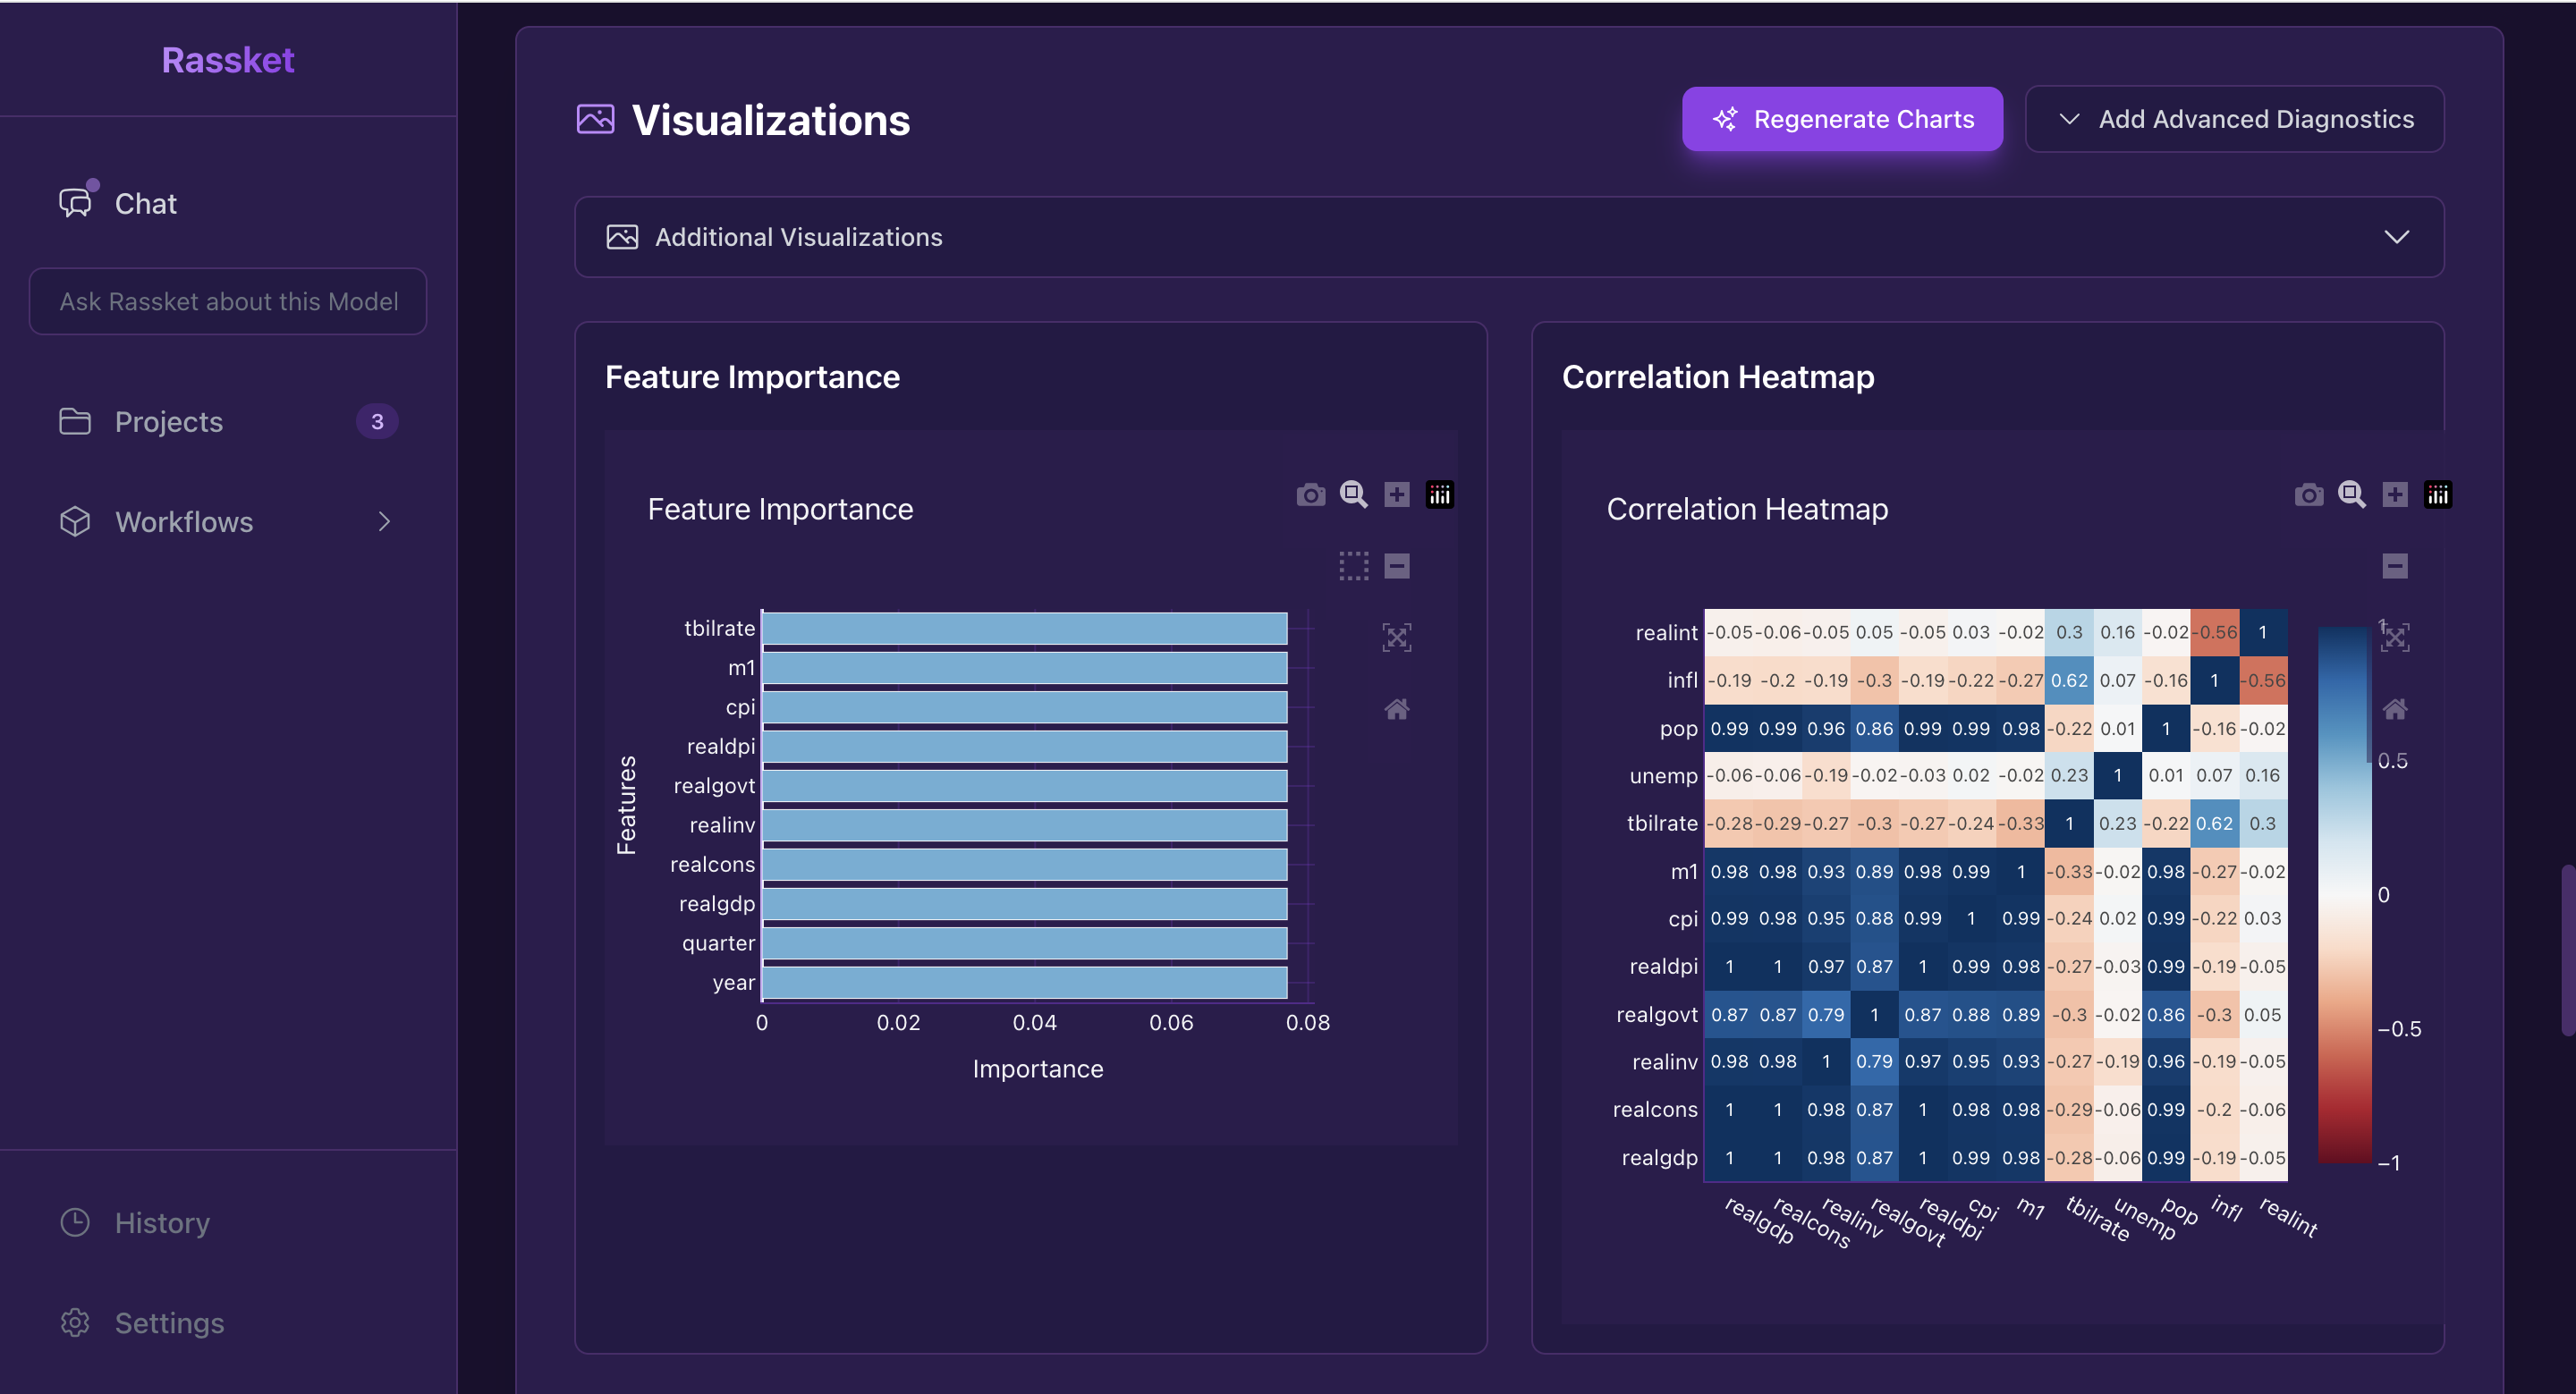The height and width of the screenshot is (1394, 2576).
Task: Click the Regenerate Charts button
Action: coord(1843,119)
